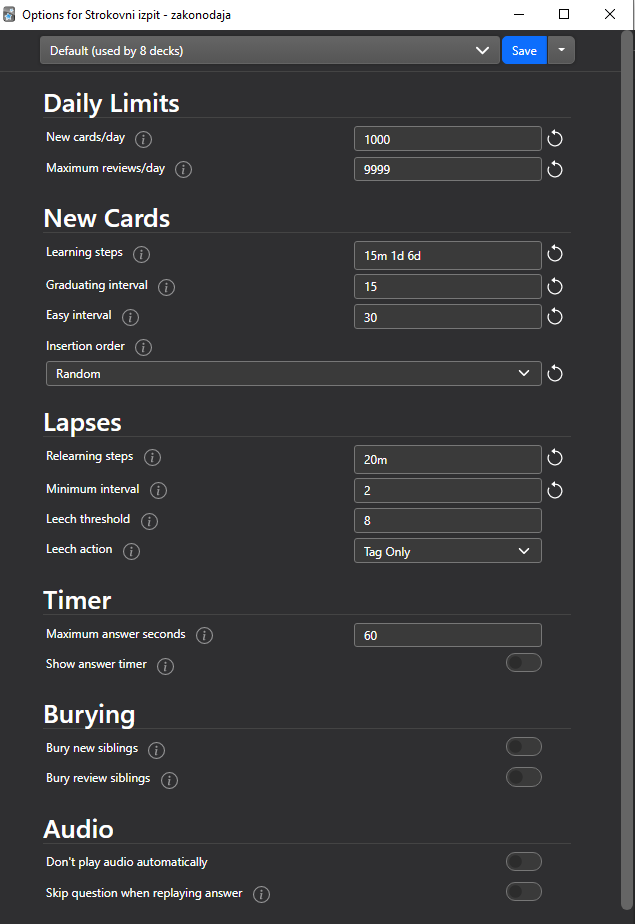Screen dimensions: 635x924
Task: Reset Graduating interval to default
Action: pos(555,286)
